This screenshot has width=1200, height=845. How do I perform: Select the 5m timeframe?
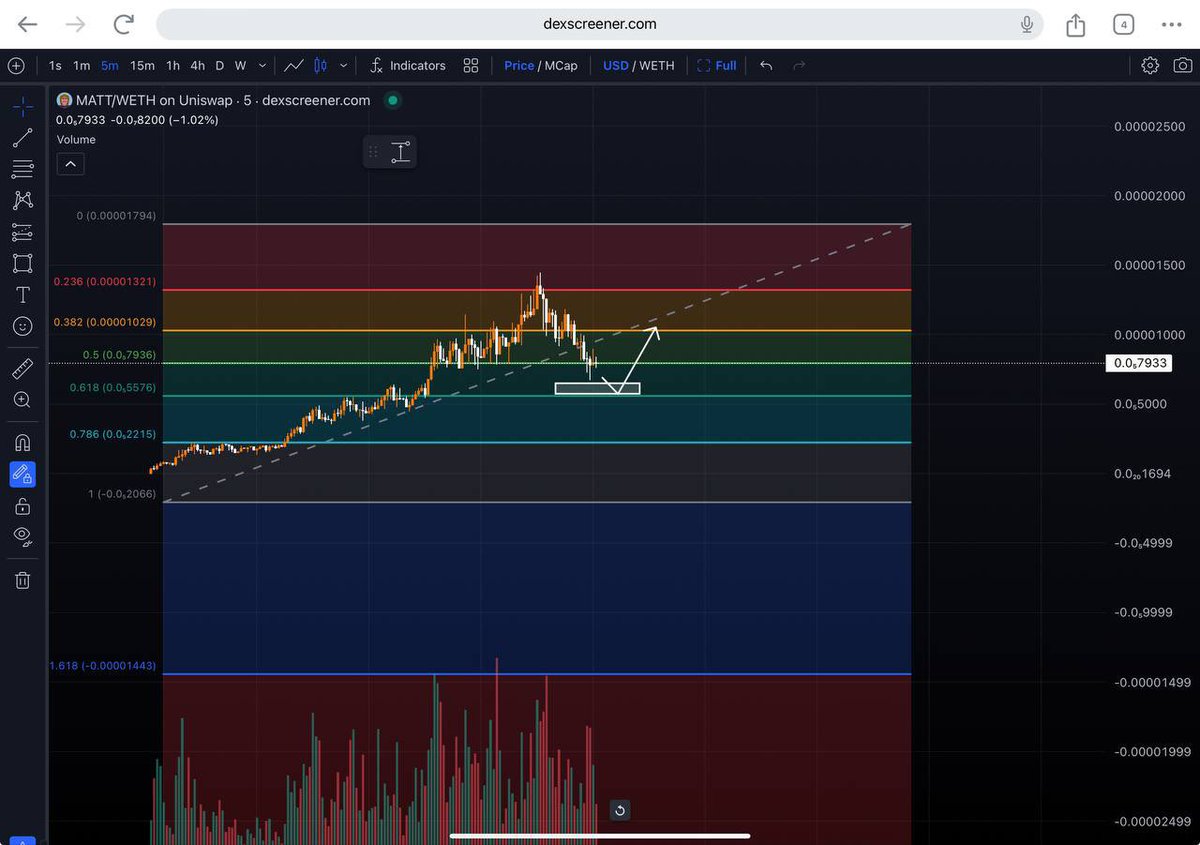tap(109, 66)
